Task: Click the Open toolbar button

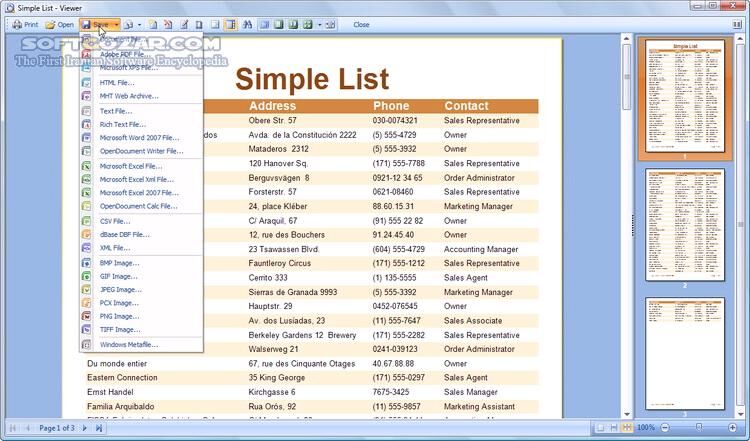Action: (60, 24)
